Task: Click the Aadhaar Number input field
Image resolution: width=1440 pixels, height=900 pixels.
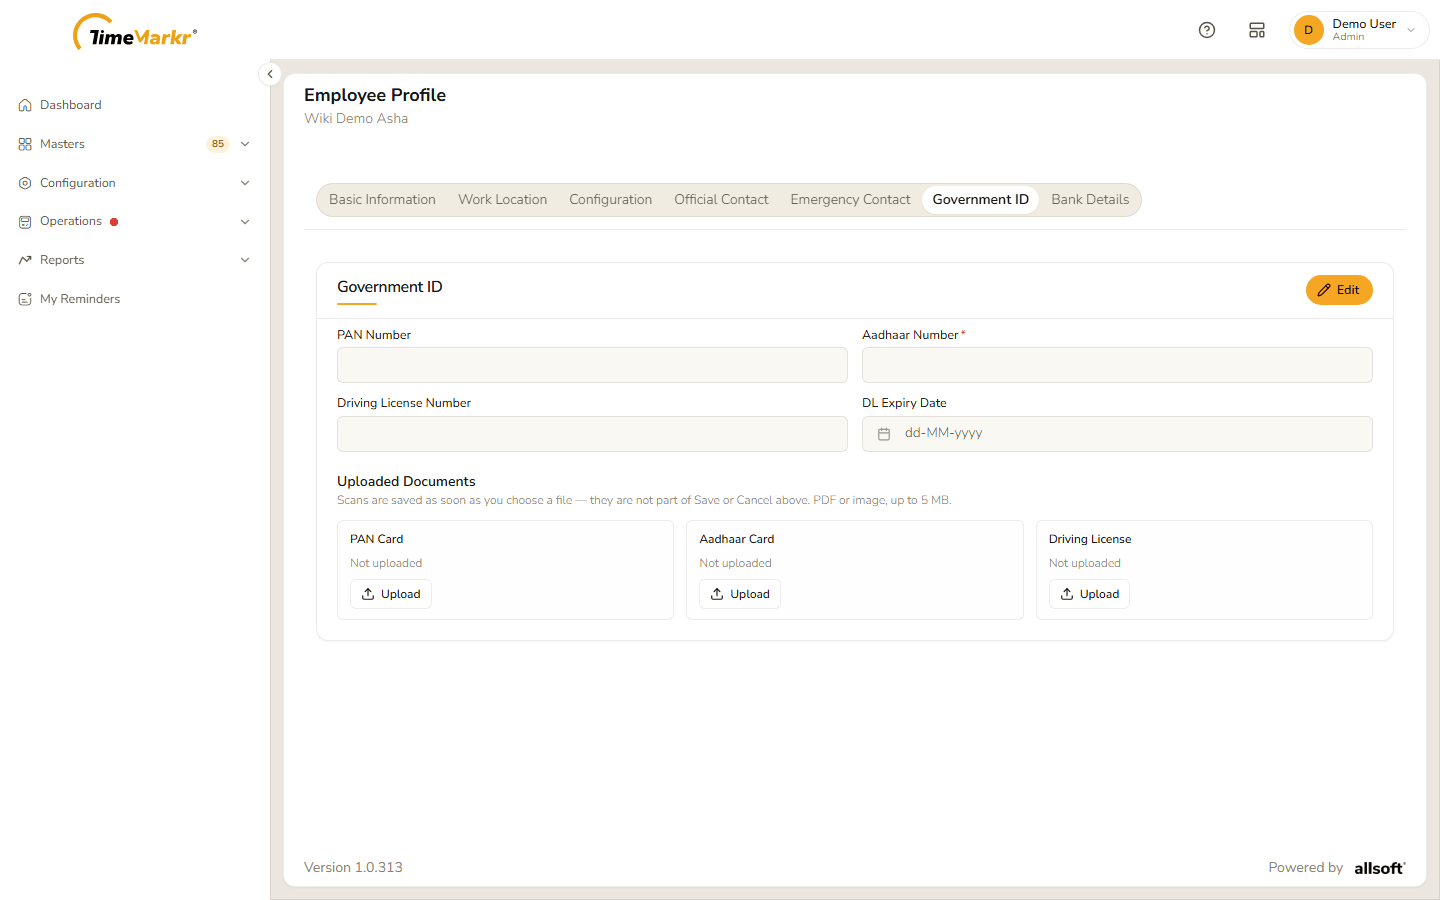Action: 1117,365
